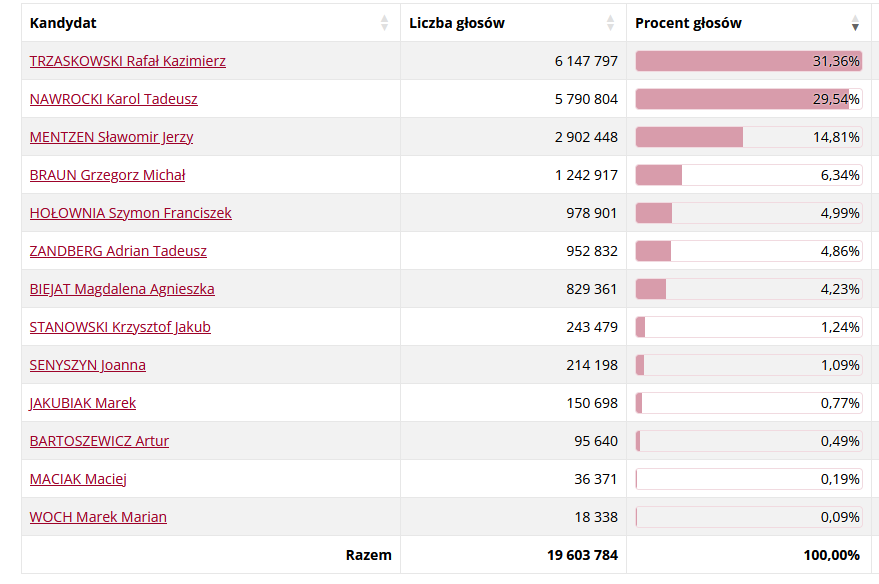Follow the MENTZEN Sławomir Jerzy link
This screenshot has height=584, width=879.
(112, 137)
